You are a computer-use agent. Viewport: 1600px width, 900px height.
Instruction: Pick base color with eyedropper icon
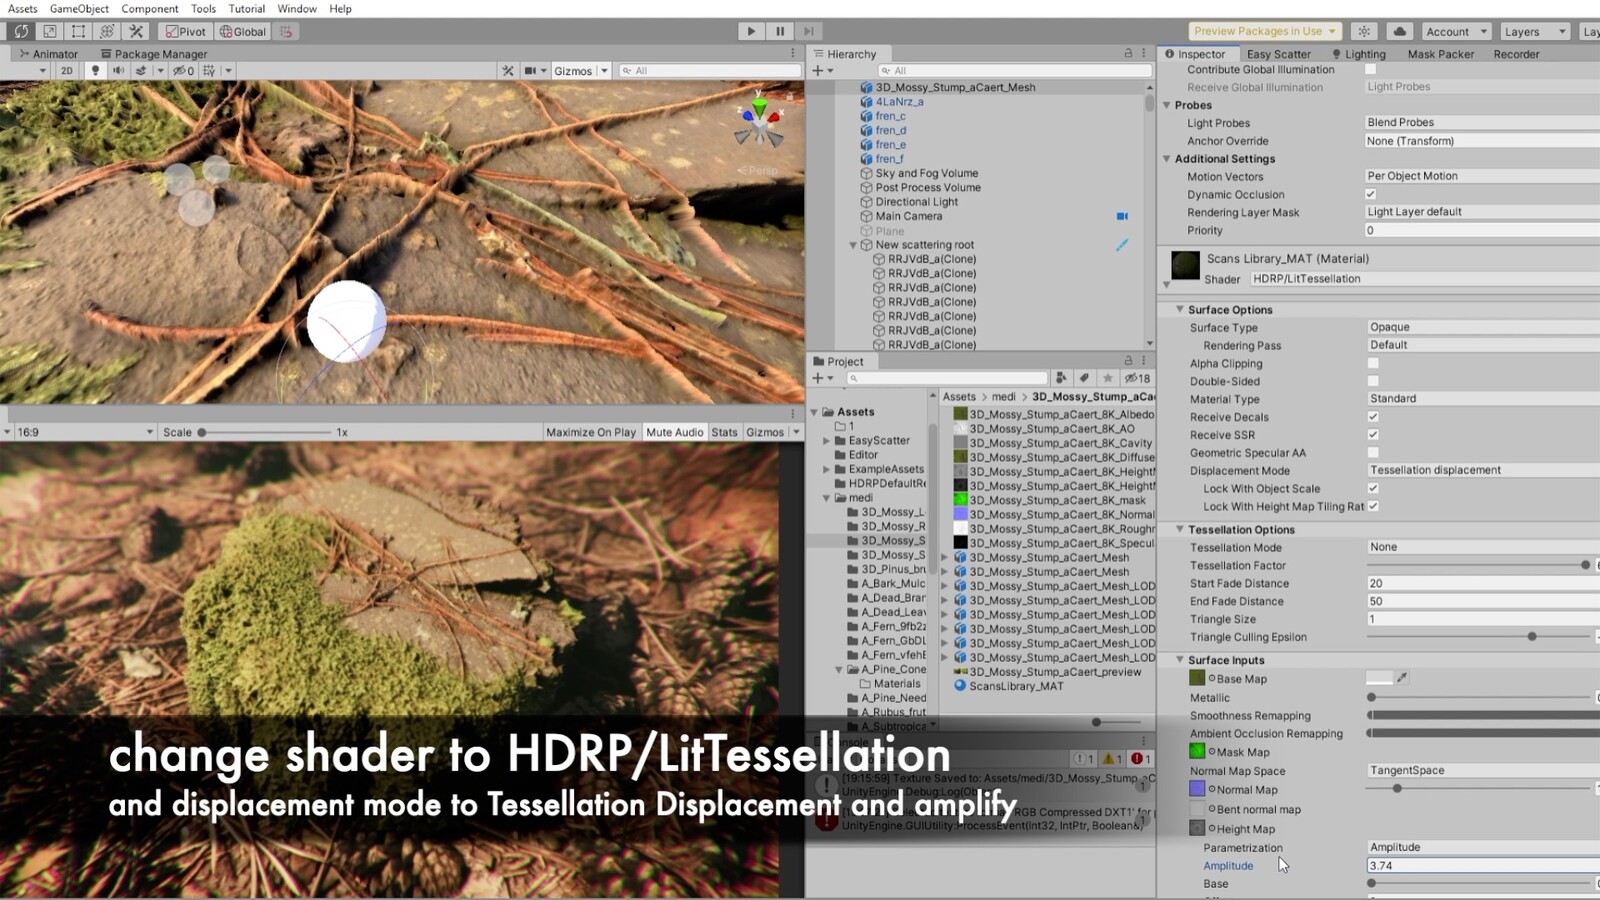(1402, 678)
